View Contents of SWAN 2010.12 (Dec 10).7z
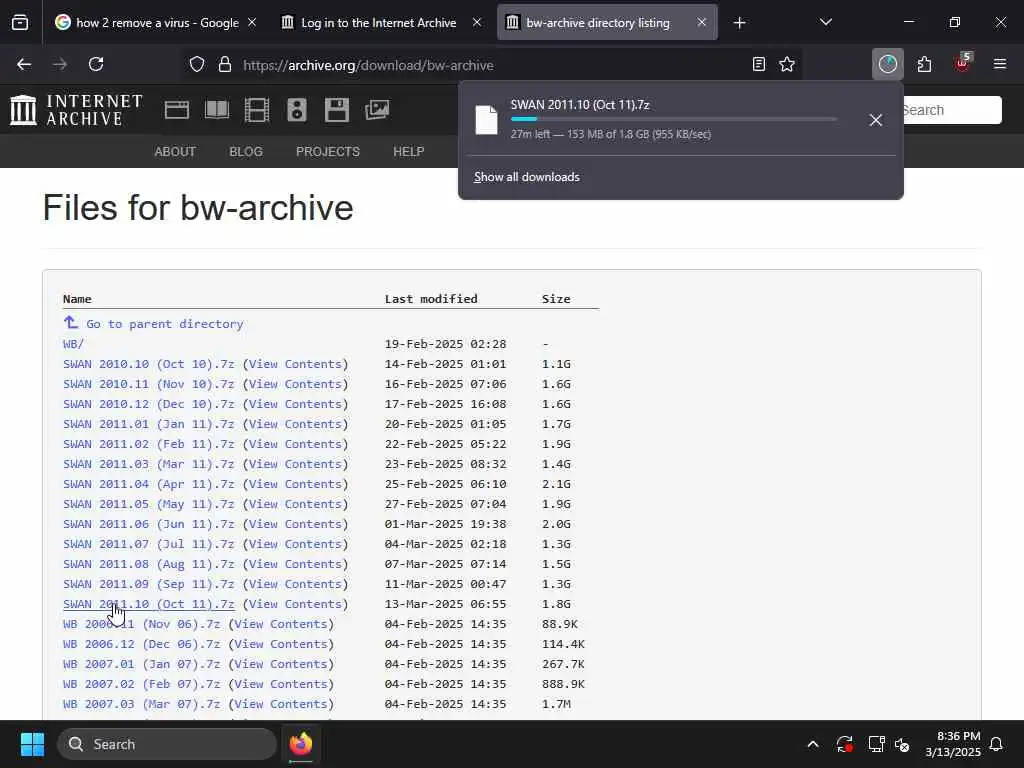This screenshot has height=768, width=1024. pyautogui.click(x=295, y=404)
